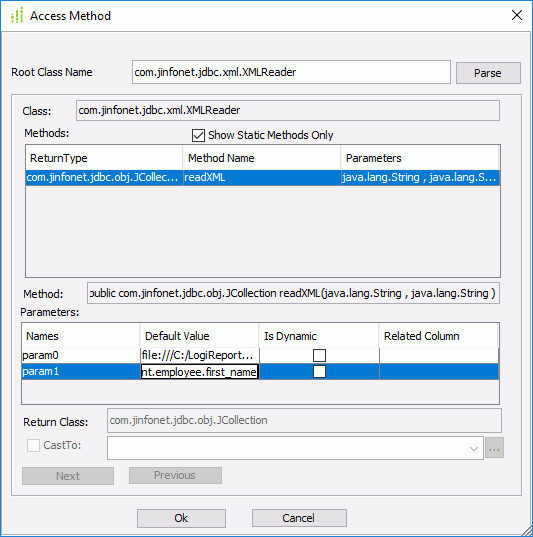Viewport: 533px width, 537px height.
Task: Click the Class field showing XMLReader
Action: [x=288, y=110]
